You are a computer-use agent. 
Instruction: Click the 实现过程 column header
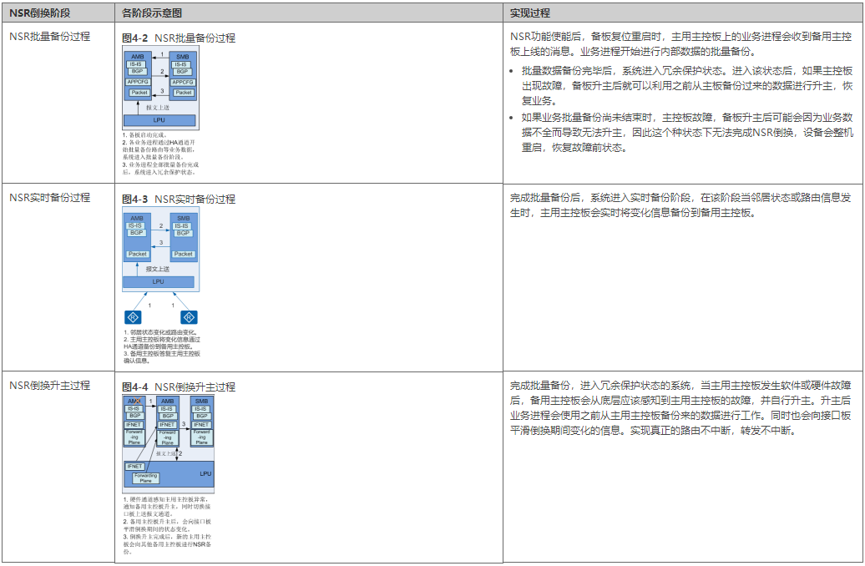(x=530, y=14)
